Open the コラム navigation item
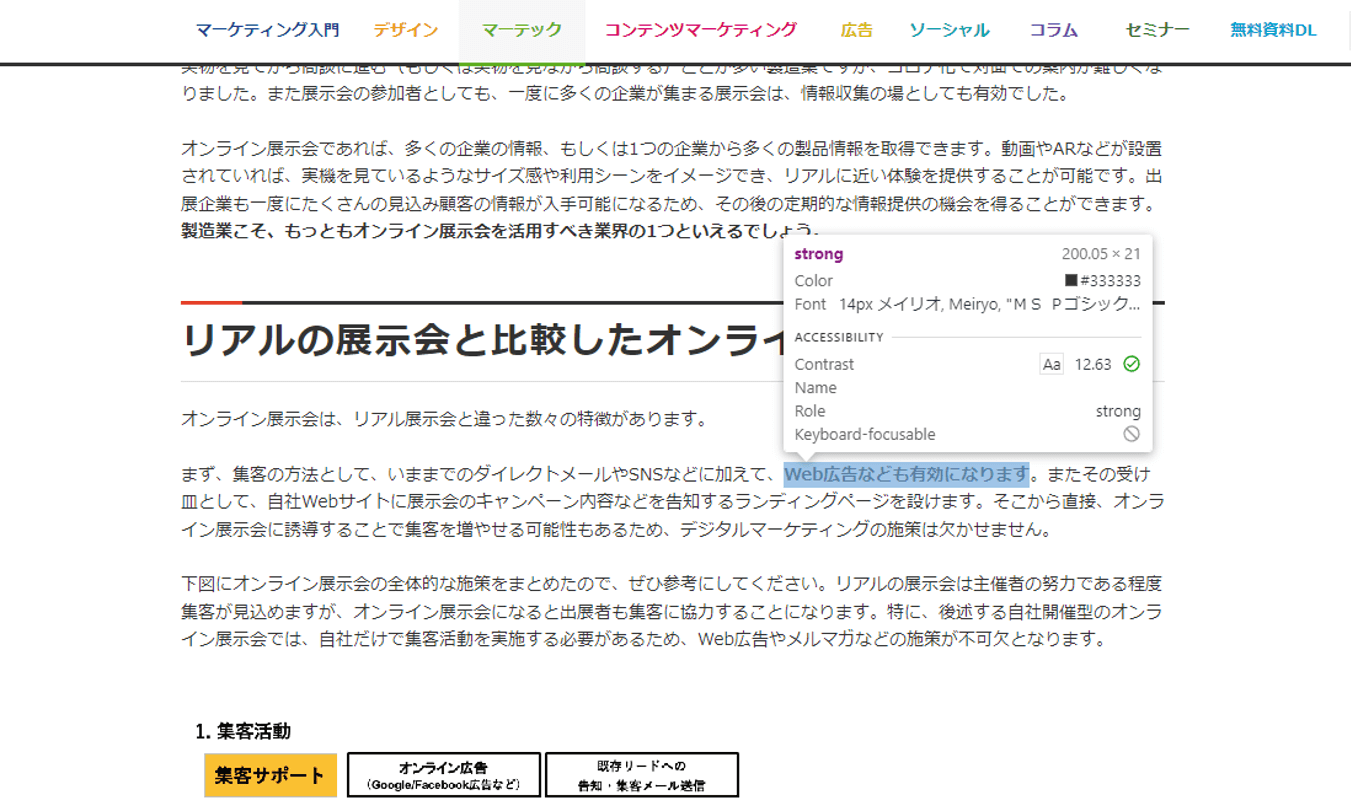The width and height of the screenshot is (1351, 804). coord(1053,30)
